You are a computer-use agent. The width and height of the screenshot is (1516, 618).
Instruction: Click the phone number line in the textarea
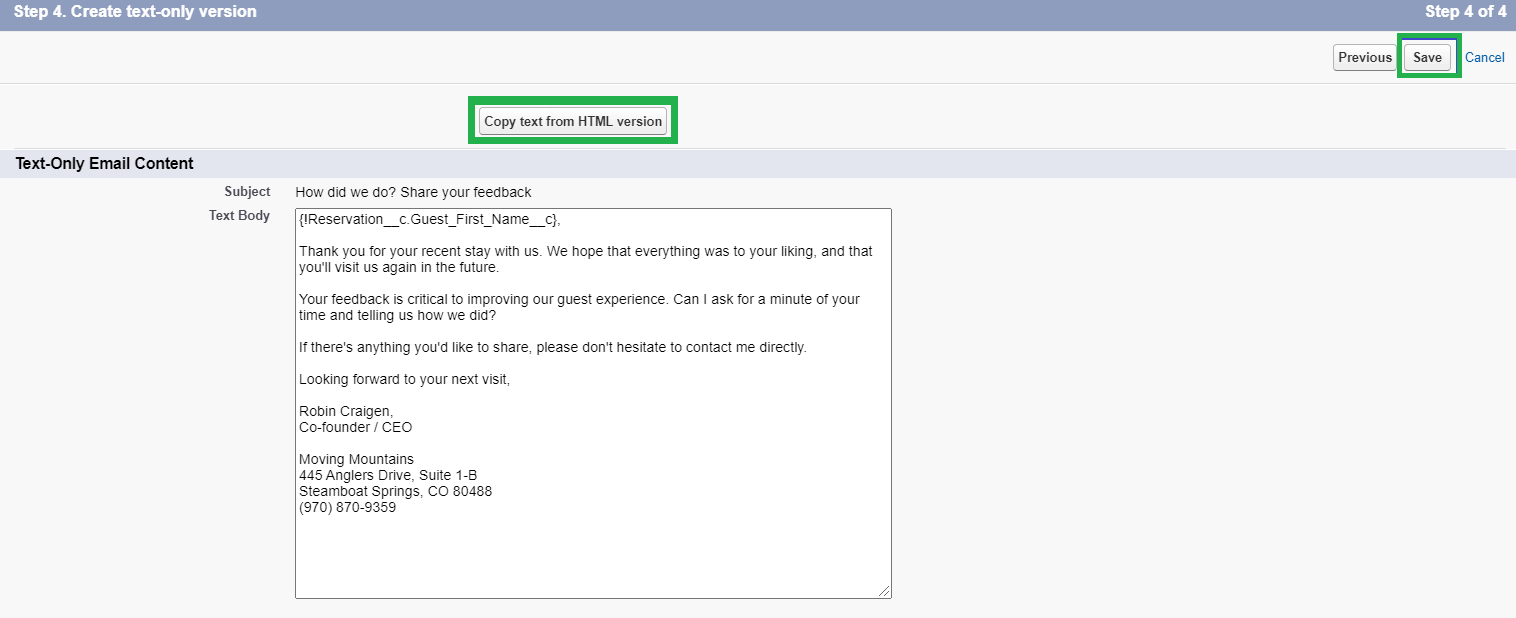tap(346, 507)
